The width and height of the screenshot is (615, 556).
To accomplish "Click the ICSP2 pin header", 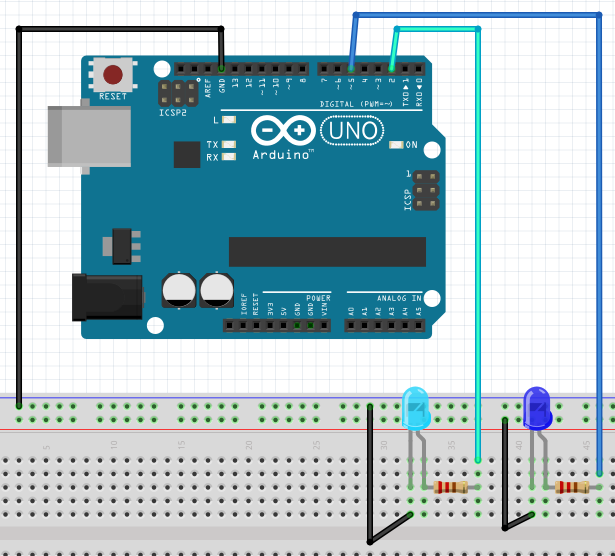I will click(177, 94).
